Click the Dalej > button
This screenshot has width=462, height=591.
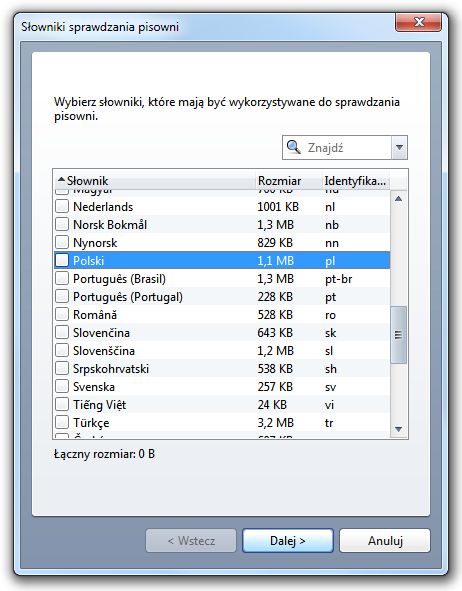288,540
